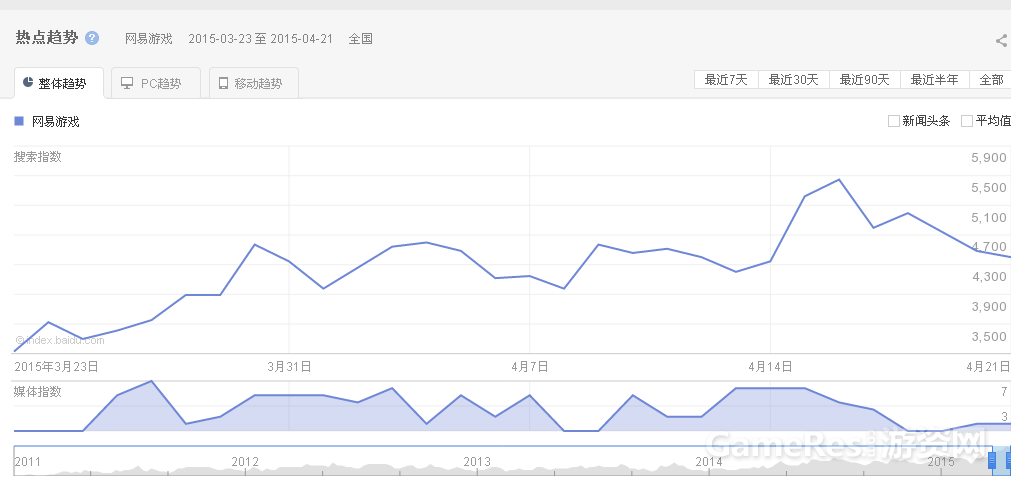Image resolution: width=1011 pixels, height=478 pixels.
Task: Click 2012 on the overview timeline
Action: [245, 462]
